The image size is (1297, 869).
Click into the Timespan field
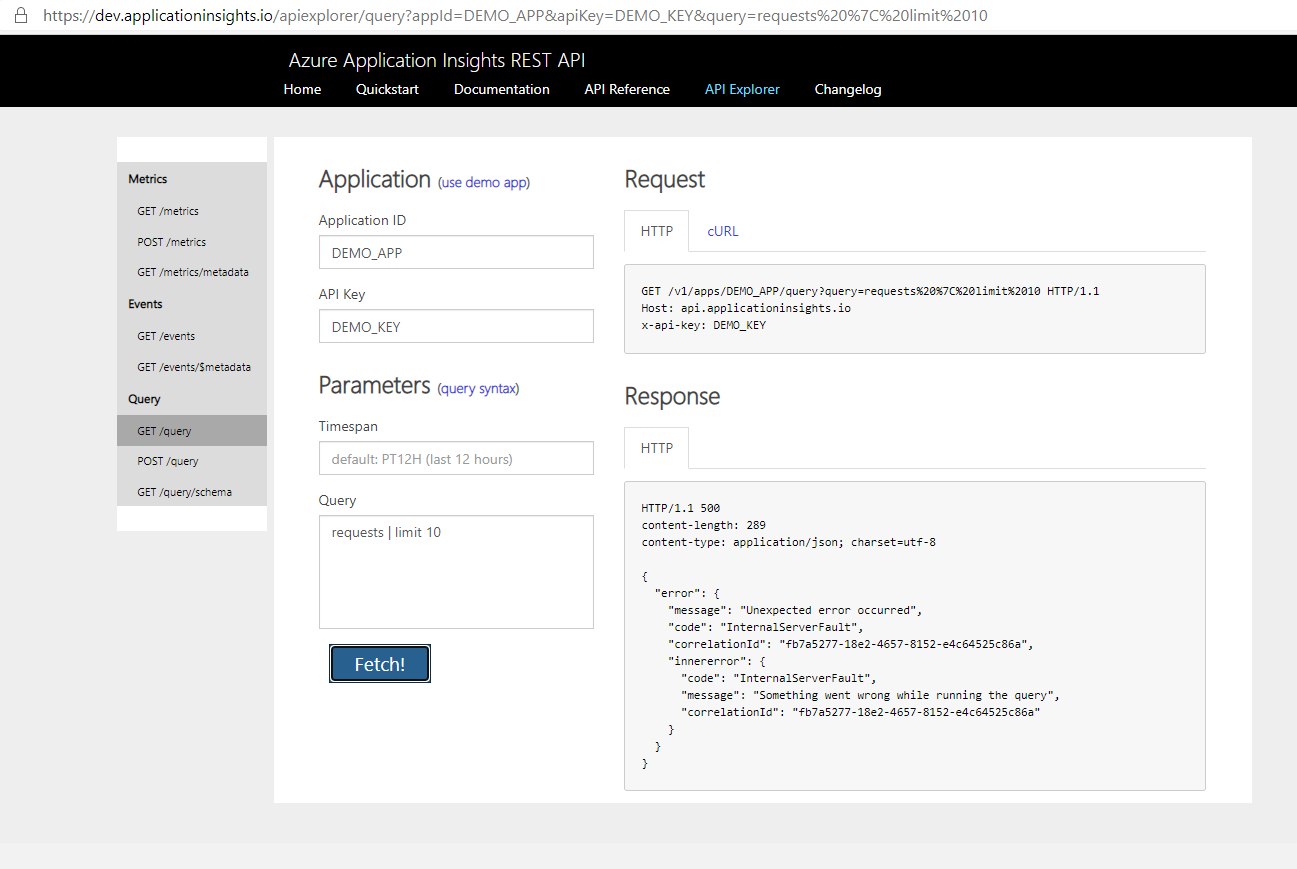456,459
